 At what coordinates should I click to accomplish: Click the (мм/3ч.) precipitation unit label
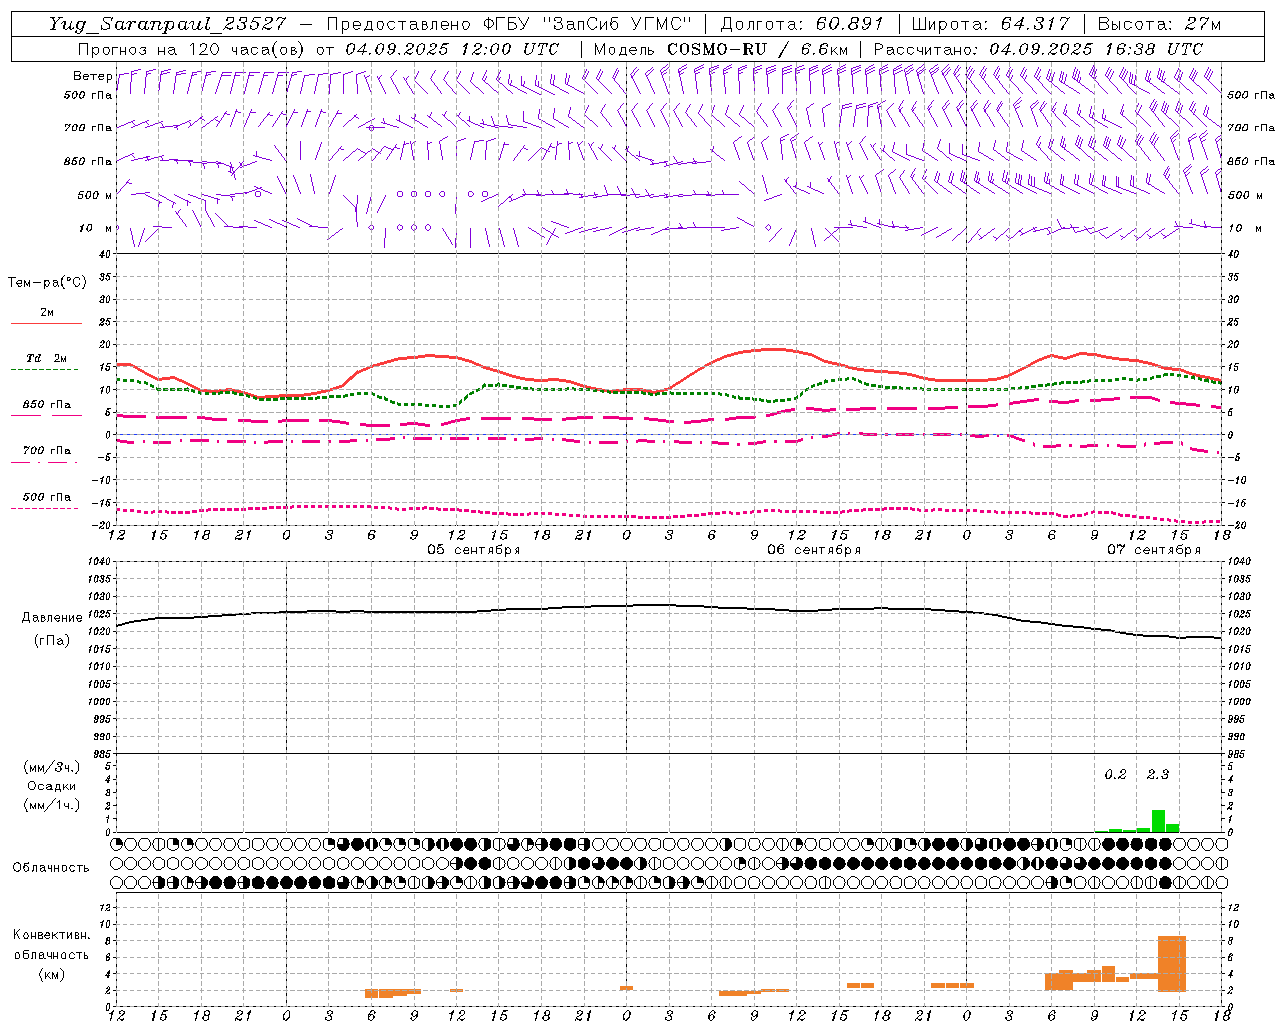51,767
